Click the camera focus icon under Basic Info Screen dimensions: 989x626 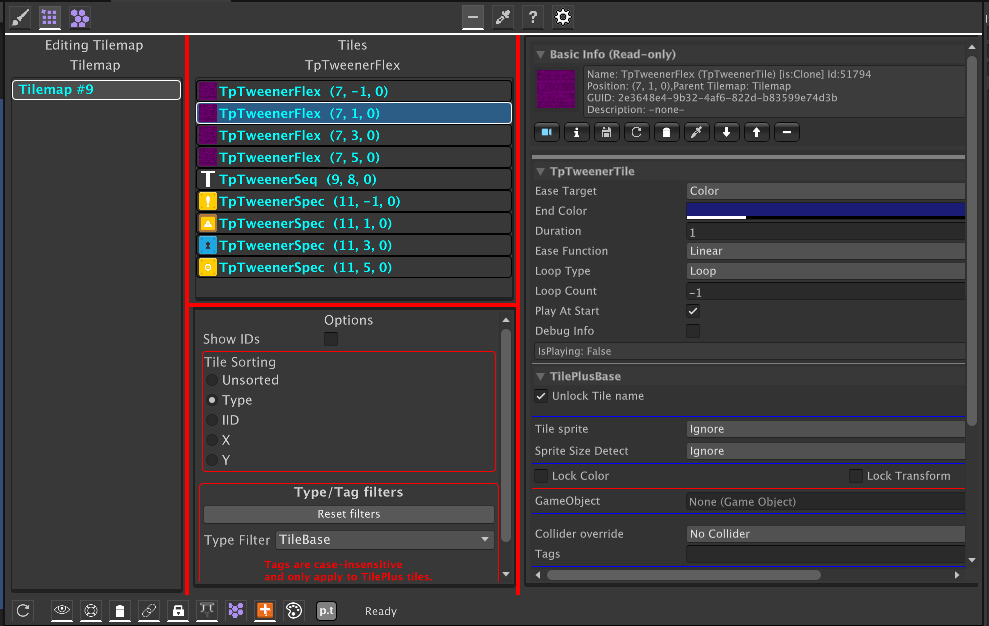pyautogui.click(x=547, y=133)
